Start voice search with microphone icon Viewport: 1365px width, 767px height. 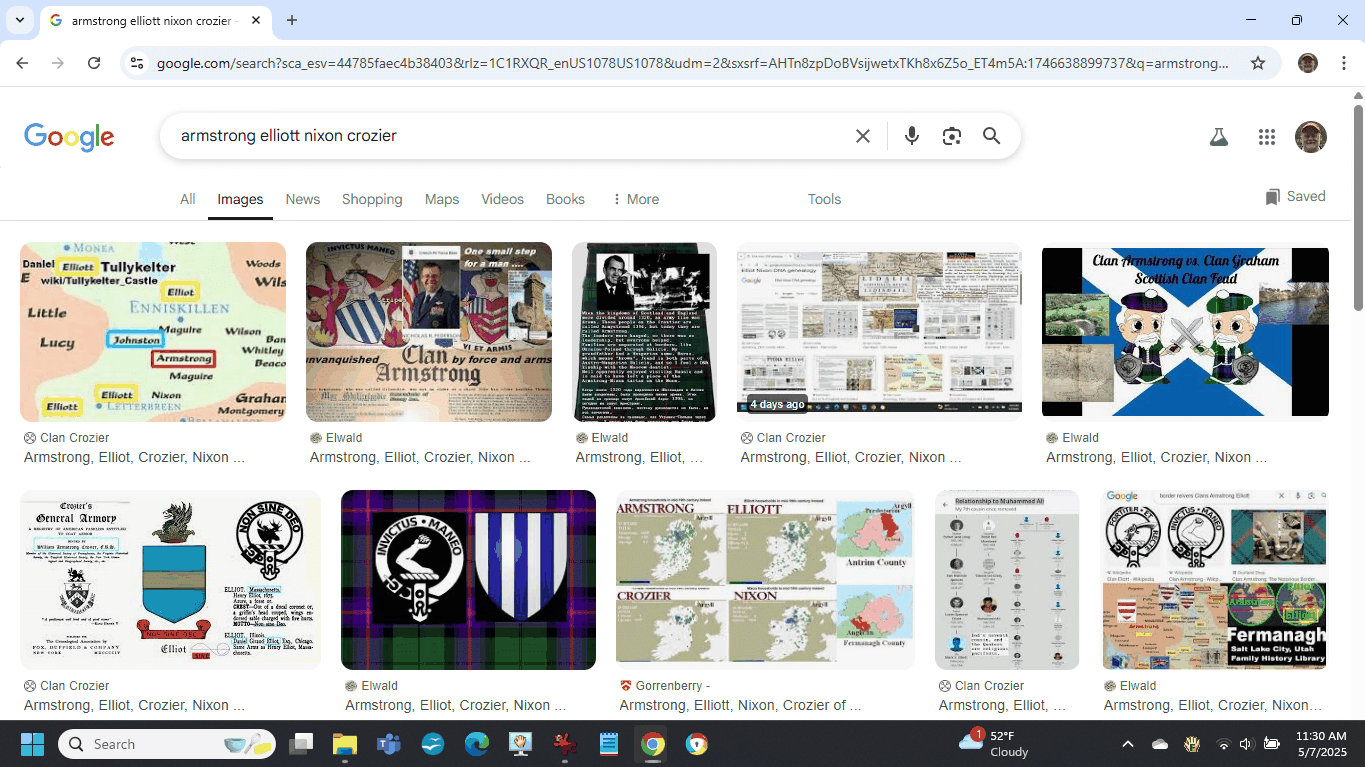(x=911, y=136)
